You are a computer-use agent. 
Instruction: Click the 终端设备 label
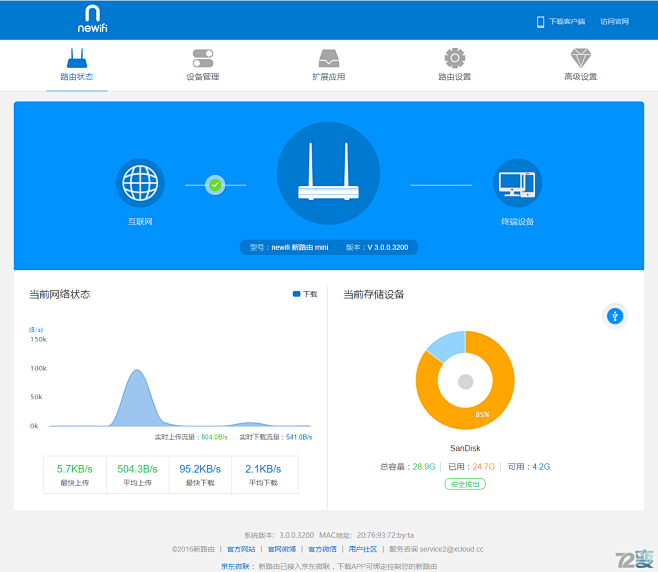pos(517,222)
